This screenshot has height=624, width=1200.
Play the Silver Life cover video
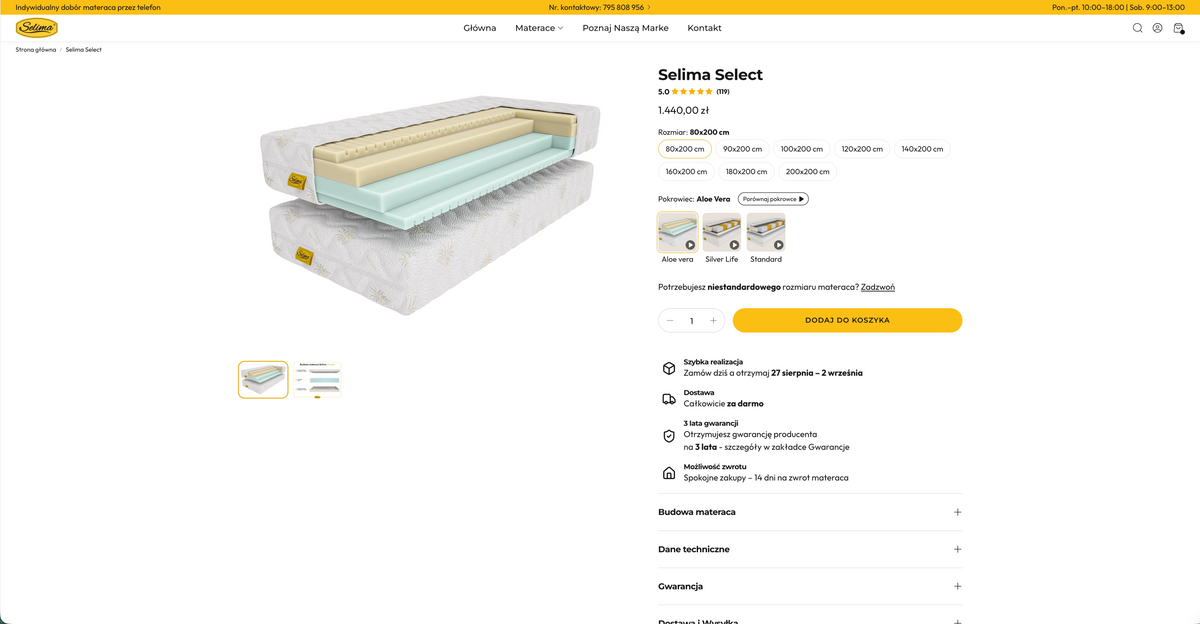(734, 245)
